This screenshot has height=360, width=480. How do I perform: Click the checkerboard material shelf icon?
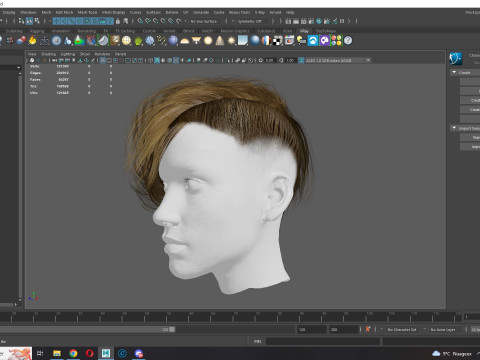pos(278,41)
